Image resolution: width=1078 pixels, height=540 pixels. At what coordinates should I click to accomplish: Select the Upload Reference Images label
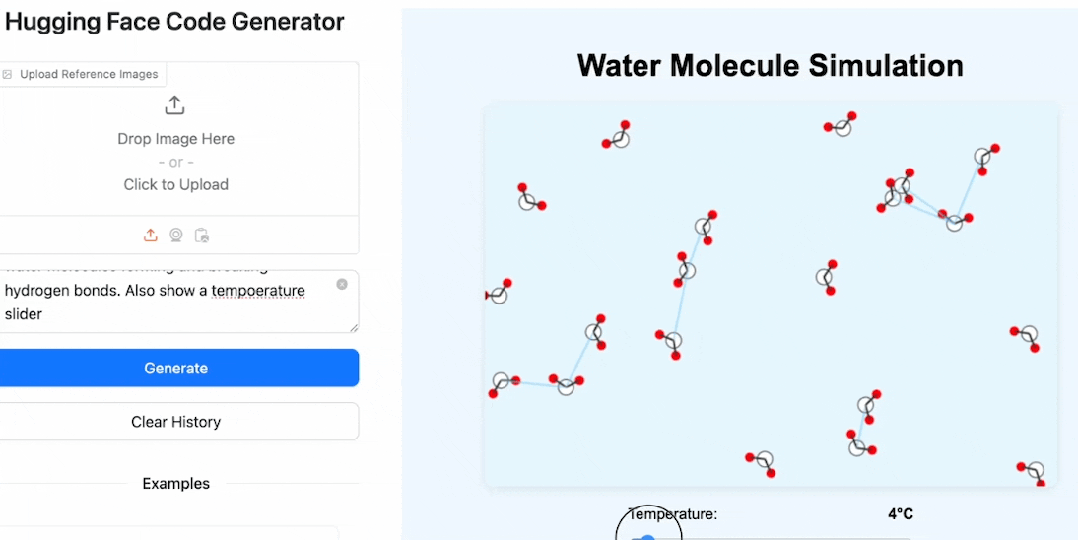89,74
